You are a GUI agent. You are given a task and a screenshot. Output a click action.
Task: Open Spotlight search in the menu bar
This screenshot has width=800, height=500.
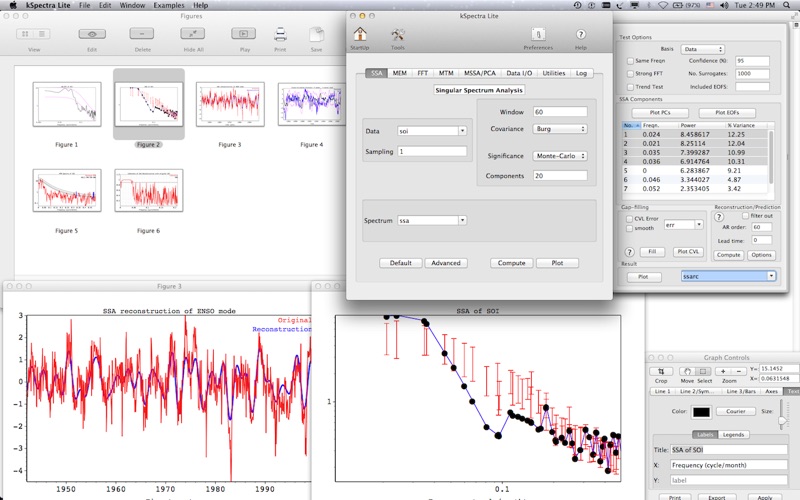click(786, 5)
